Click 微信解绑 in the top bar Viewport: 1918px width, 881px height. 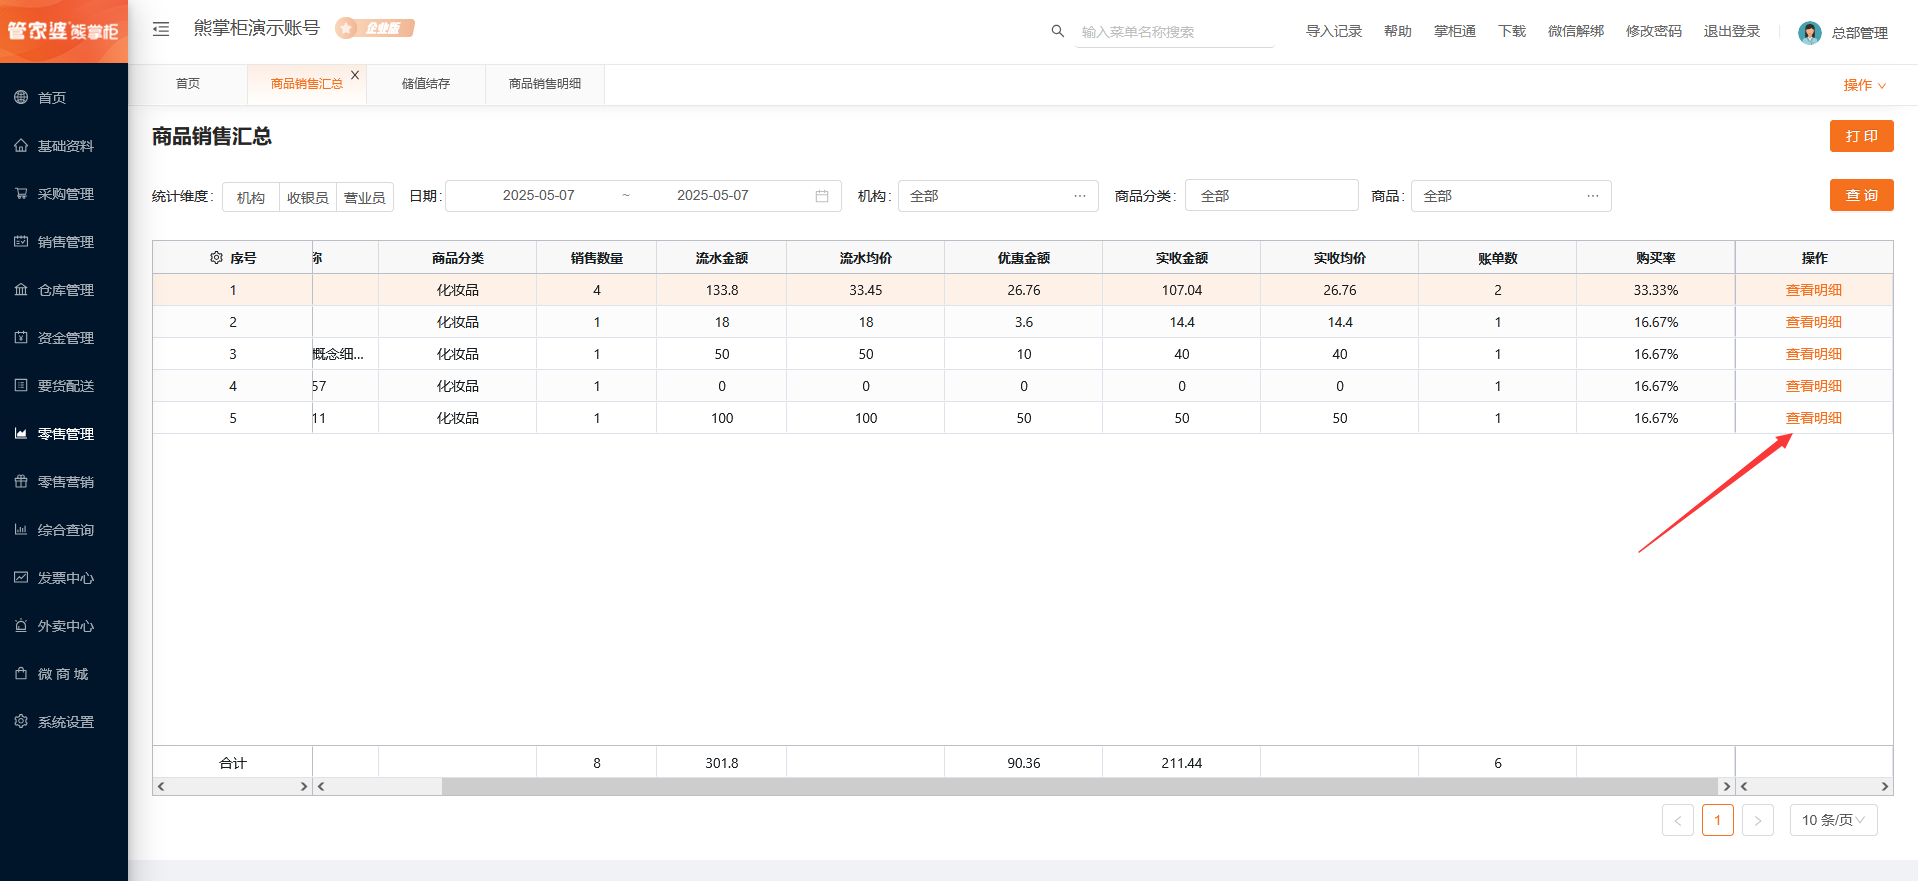[x=1576, y=32]
